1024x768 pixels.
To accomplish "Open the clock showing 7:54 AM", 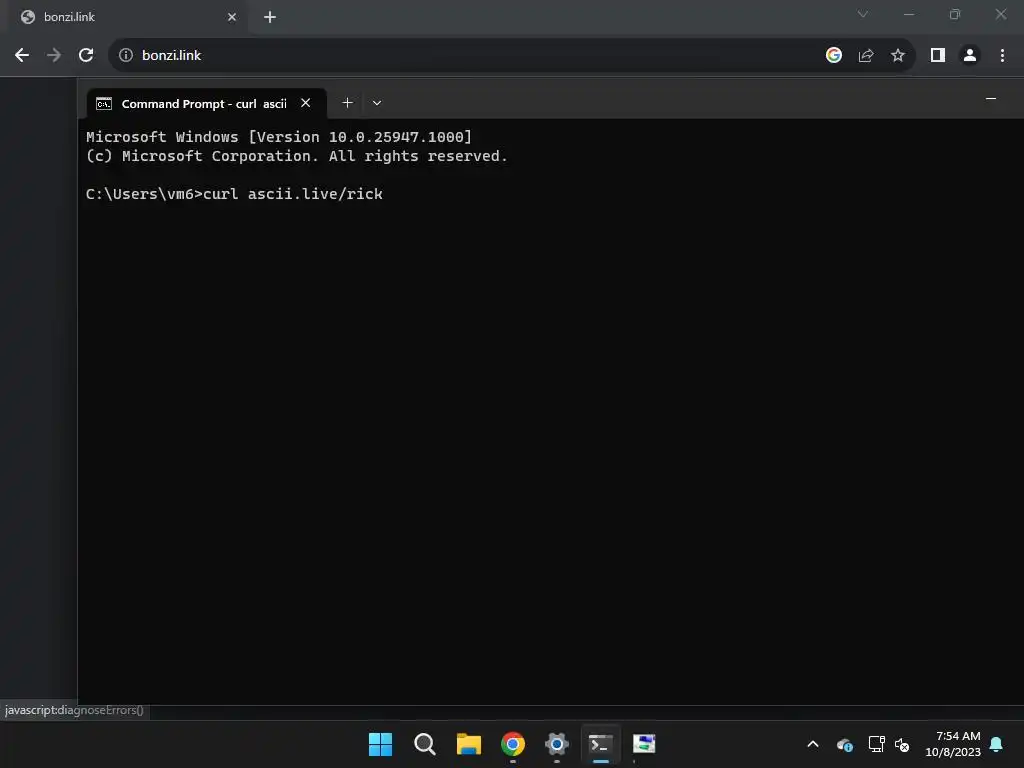I will (953, 744).
